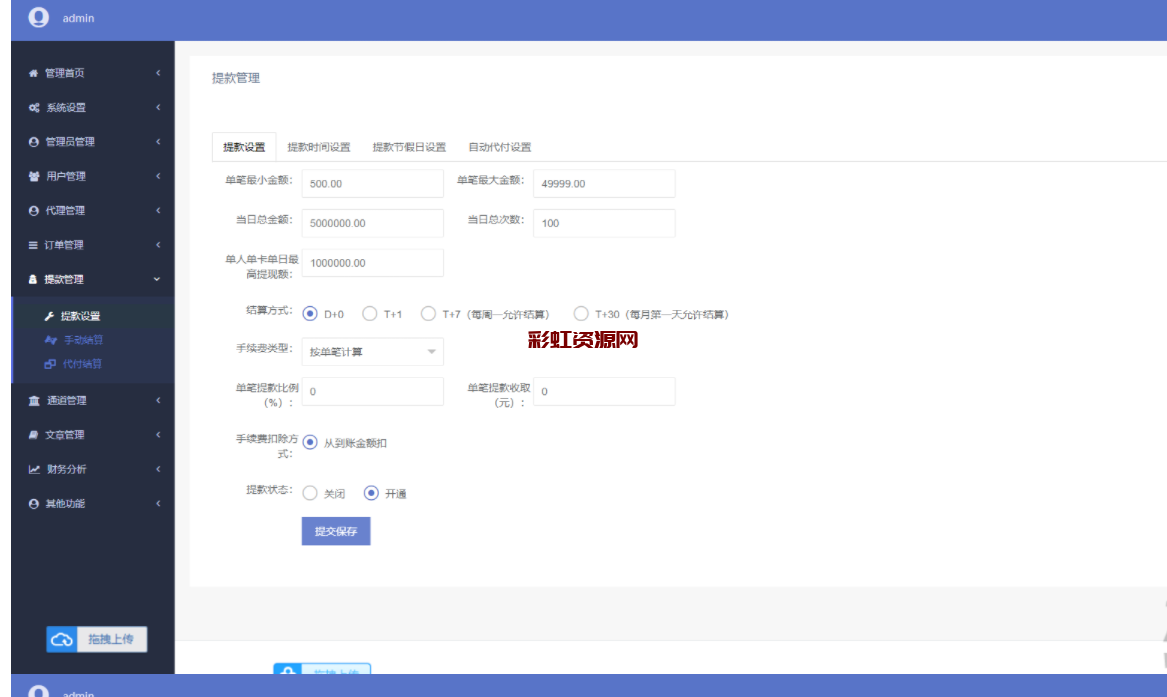Expand the 通道管理 menu chevron
The width and height of the screenshot is (1167, 697).
tap(158, 400)
